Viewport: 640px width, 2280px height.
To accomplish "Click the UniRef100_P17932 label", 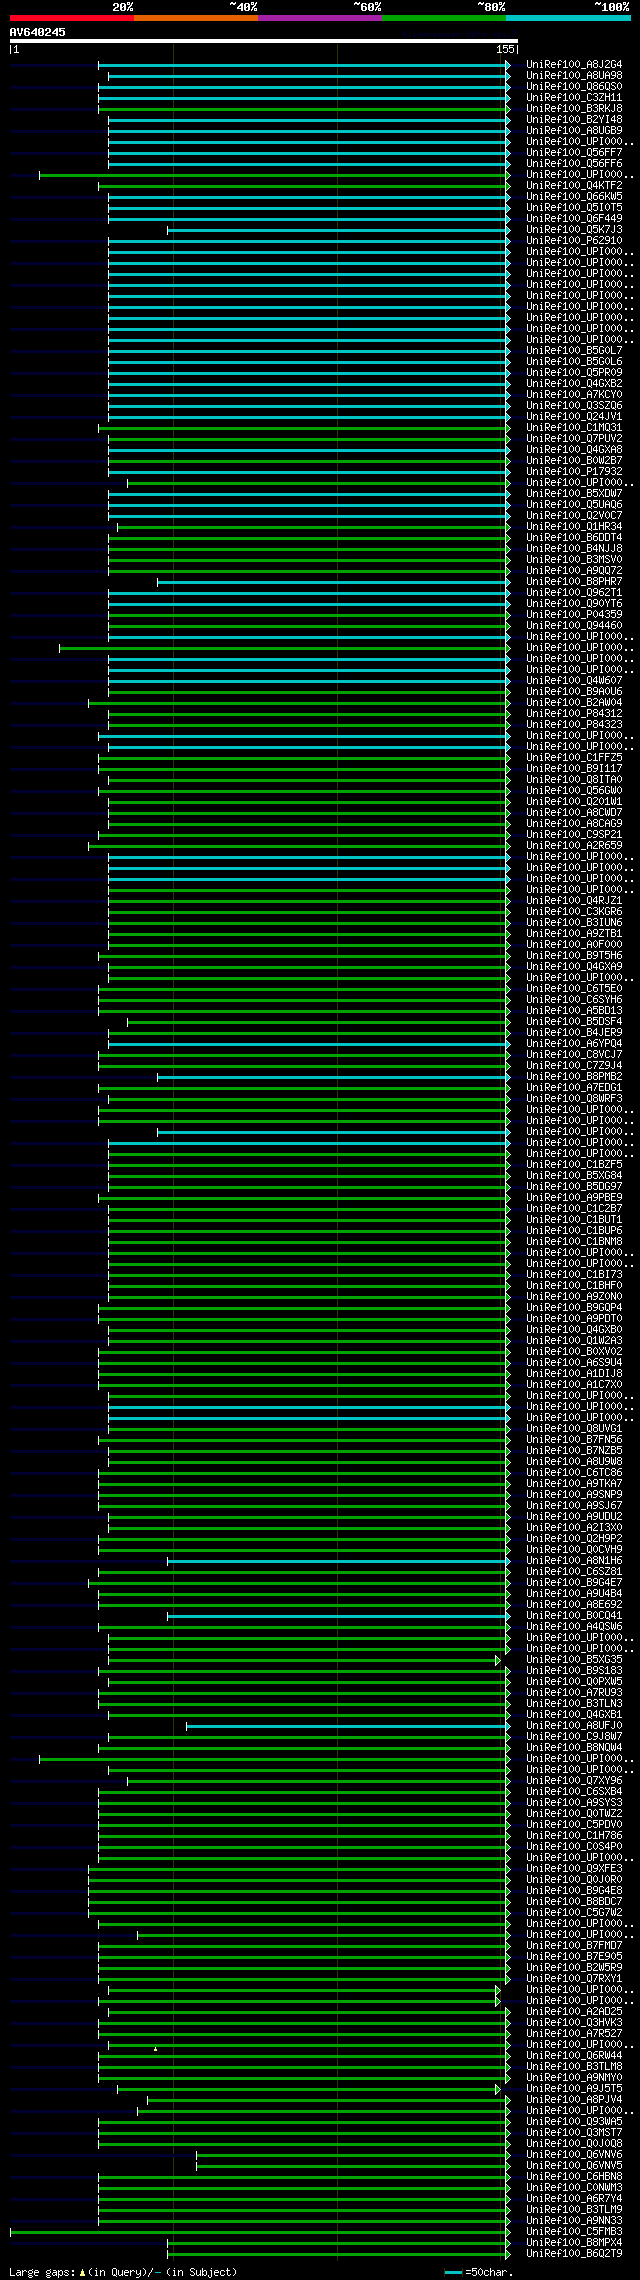I will [x=574, y=471].
